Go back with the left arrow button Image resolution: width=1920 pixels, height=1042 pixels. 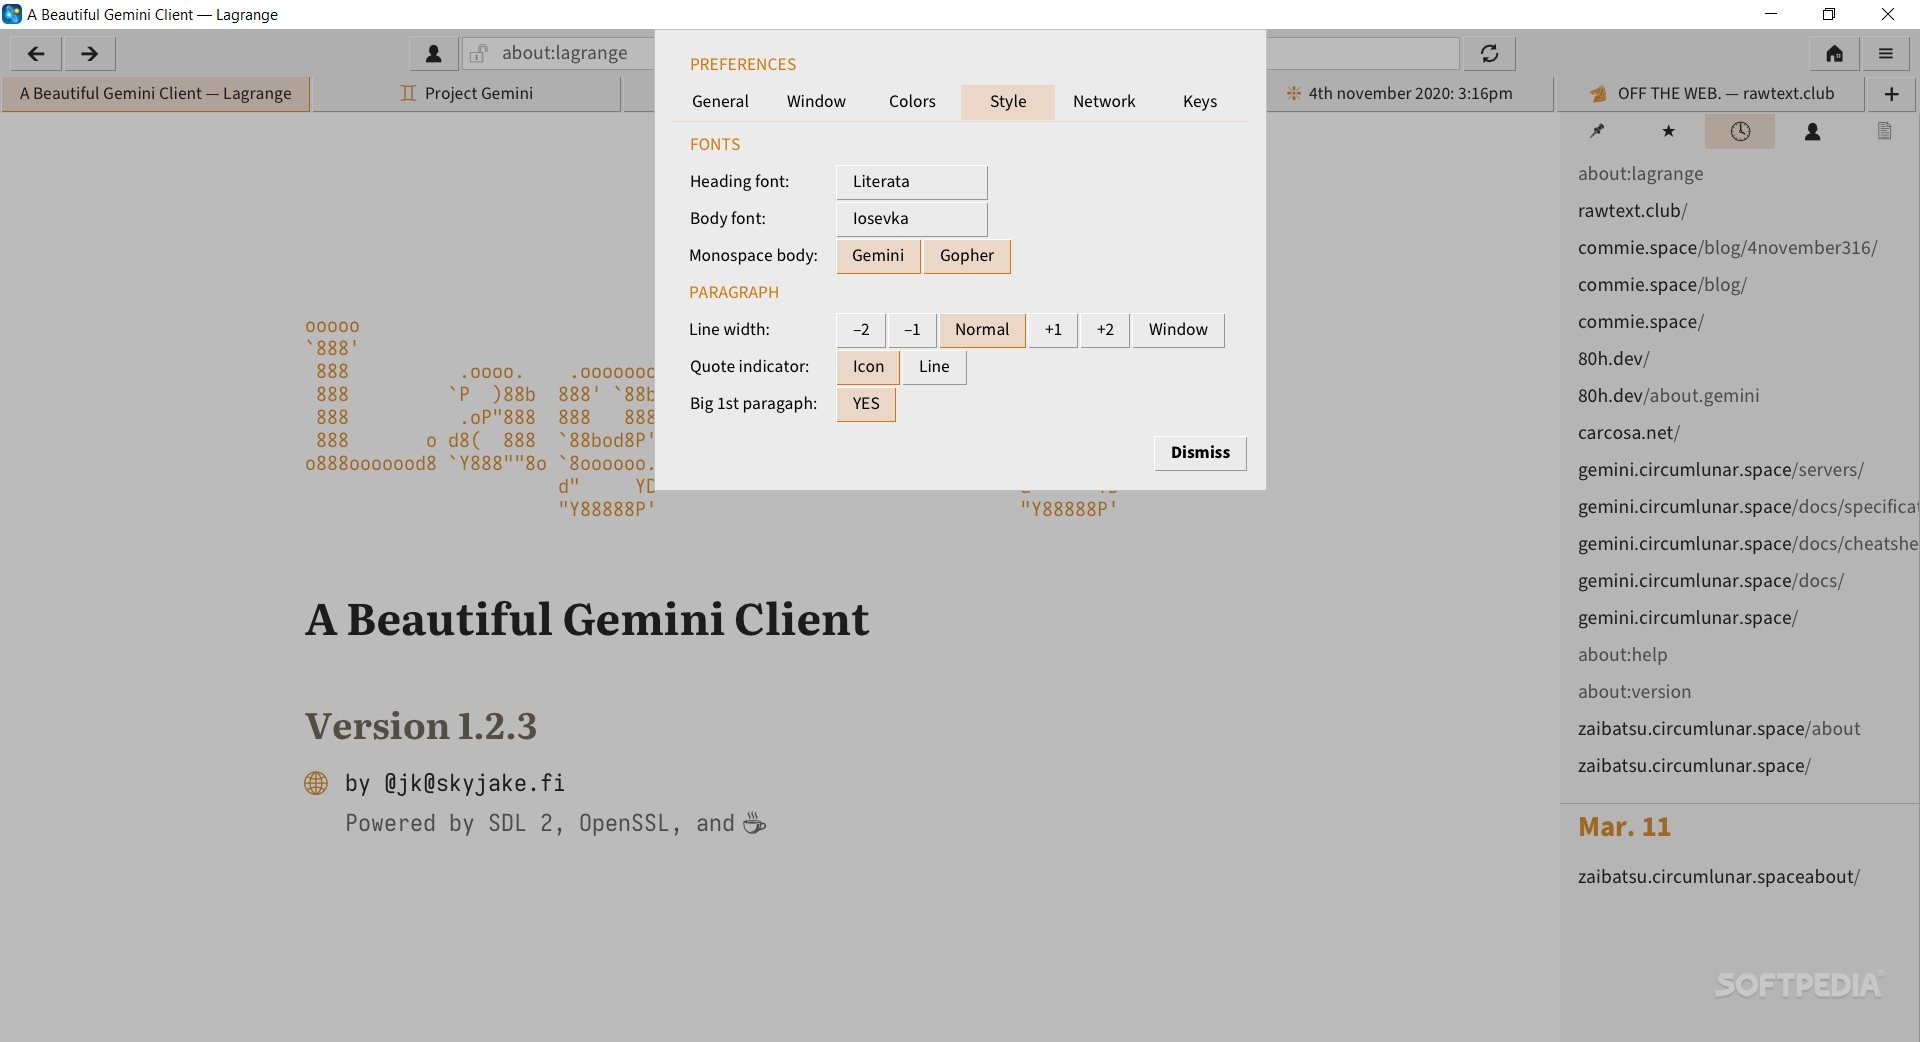36,54
